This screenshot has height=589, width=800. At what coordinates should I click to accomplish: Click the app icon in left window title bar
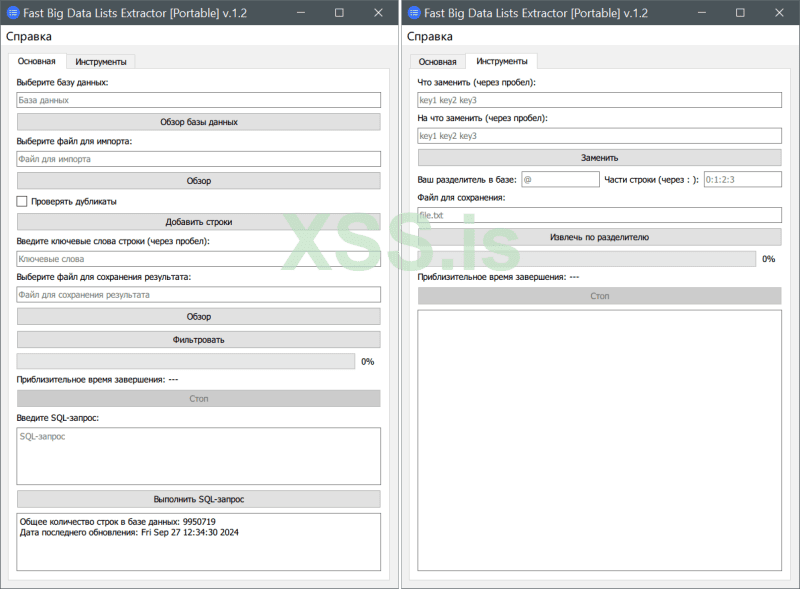[x=13, y=13]
